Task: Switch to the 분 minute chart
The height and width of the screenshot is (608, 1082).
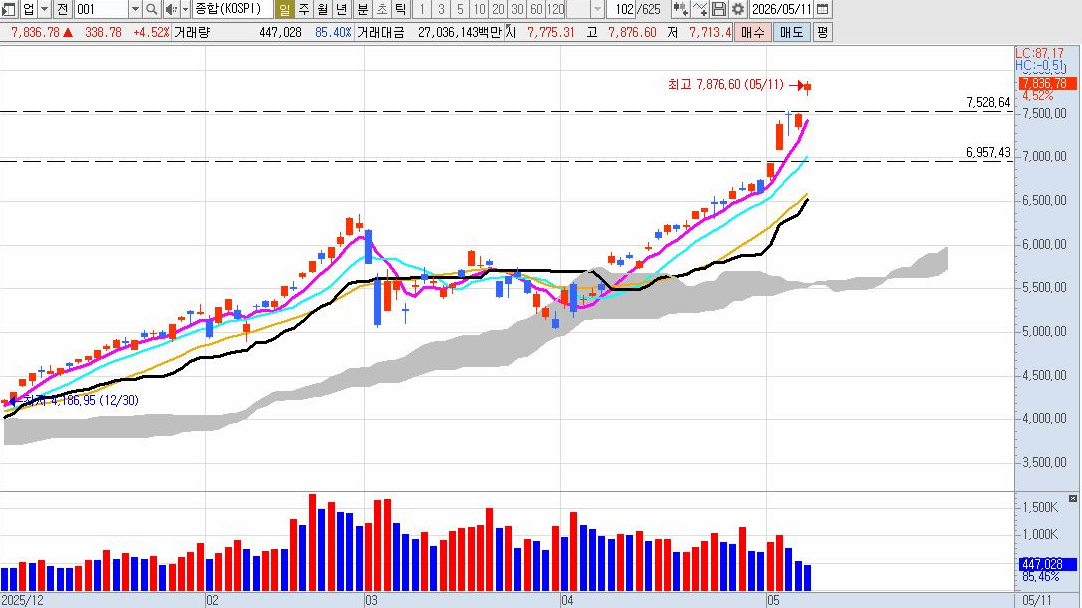Action: (x=362, y=9)
